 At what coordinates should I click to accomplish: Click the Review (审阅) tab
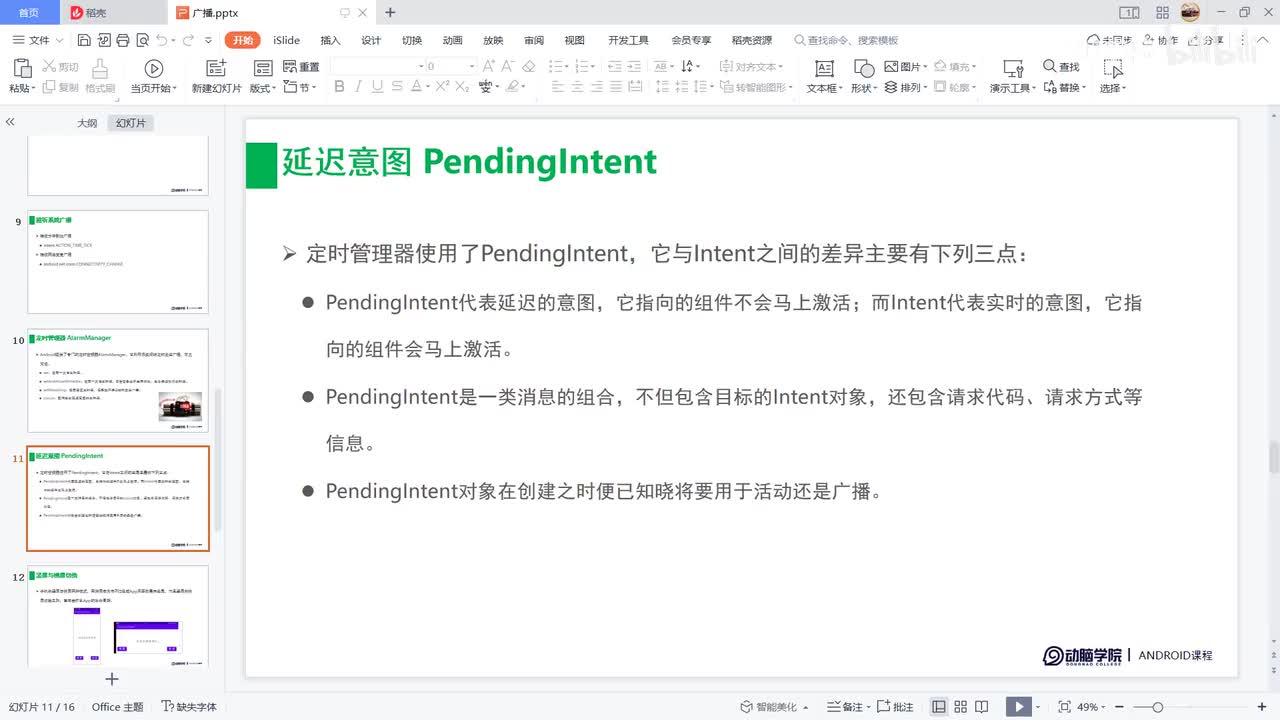(x=534, y=40)
